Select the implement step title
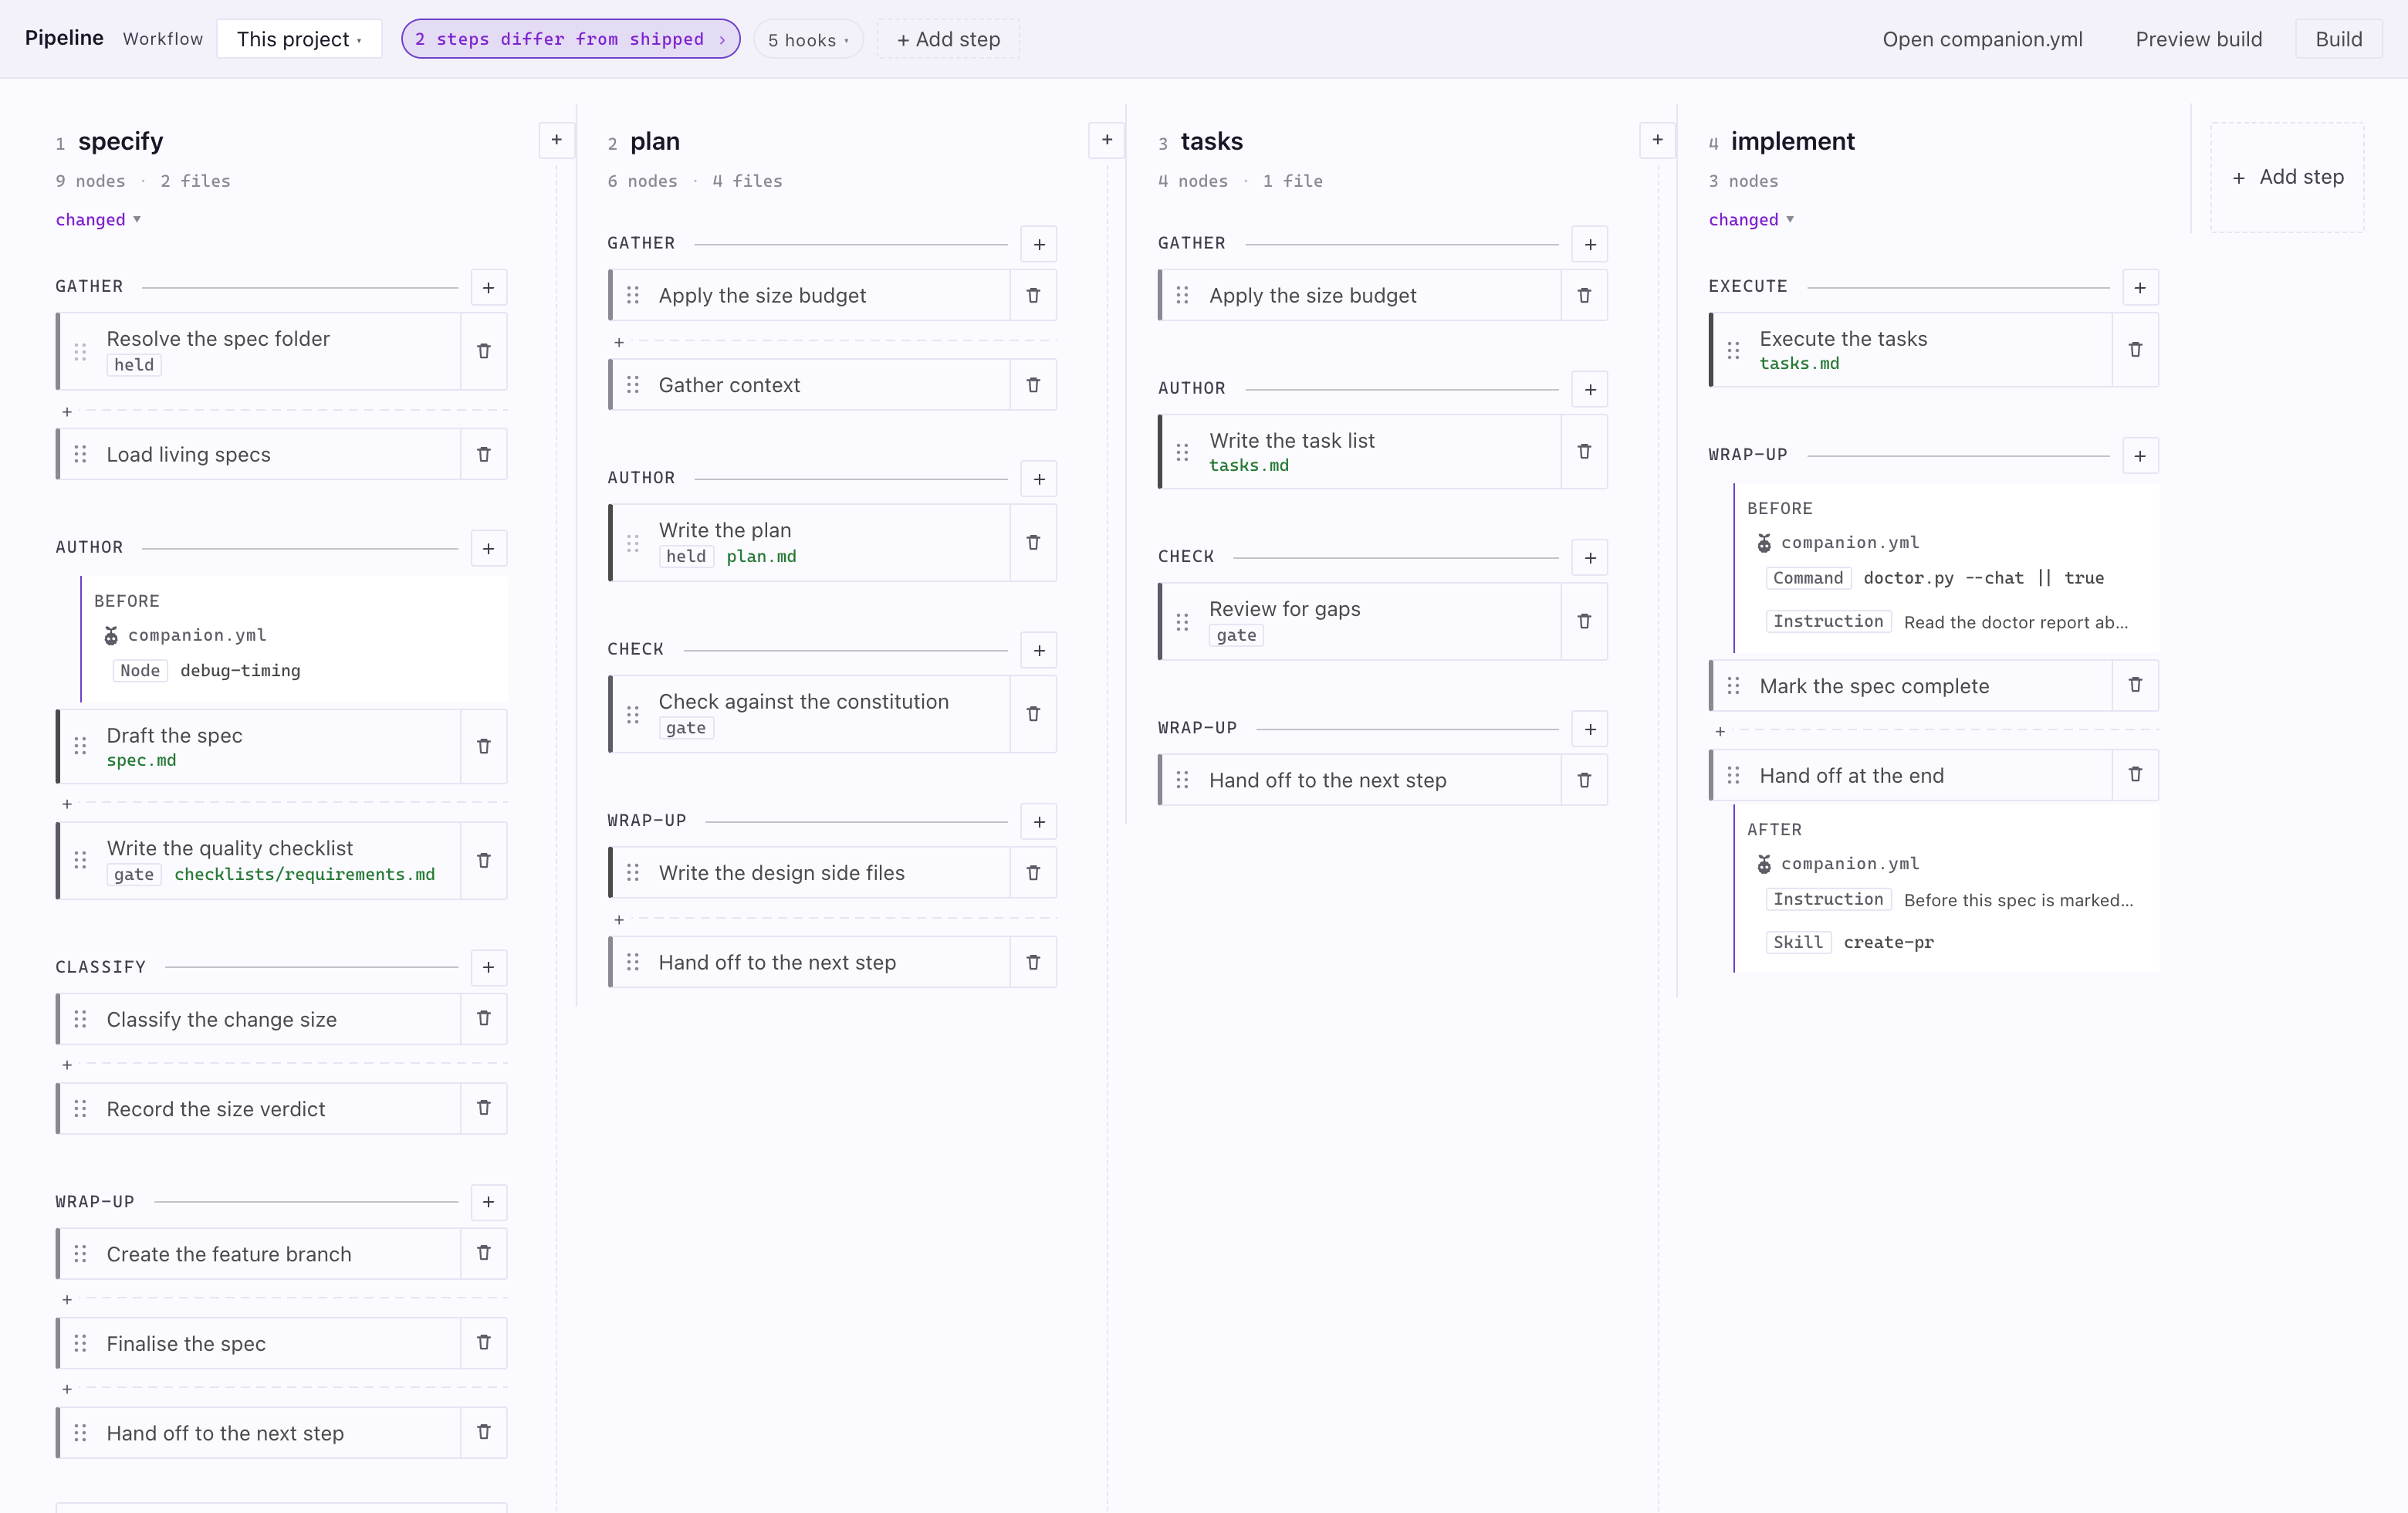 coord(1792,141)
